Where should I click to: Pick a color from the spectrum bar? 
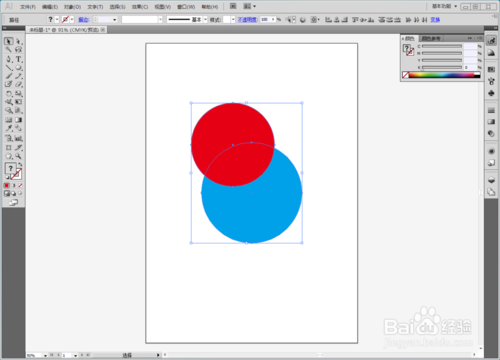[x=445, y=75]
